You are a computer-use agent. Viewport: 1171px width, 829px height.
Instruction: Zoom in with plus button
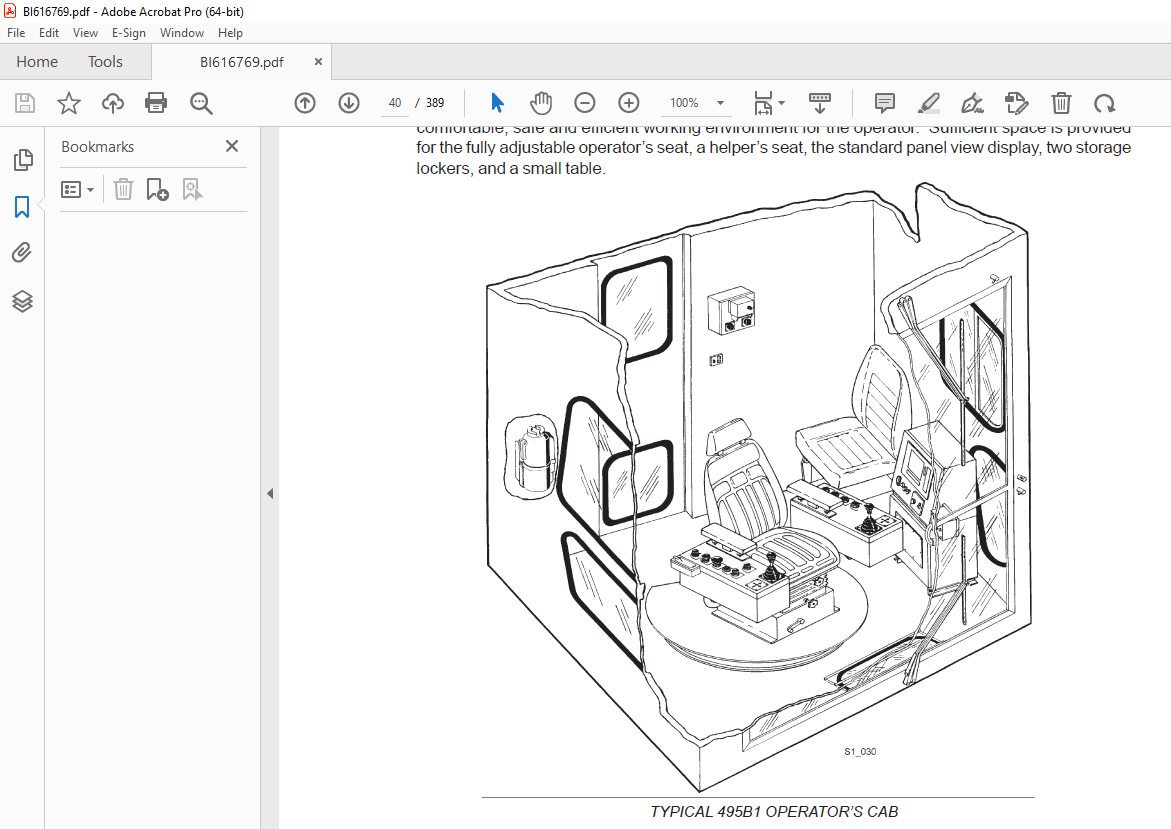(629, 103)
